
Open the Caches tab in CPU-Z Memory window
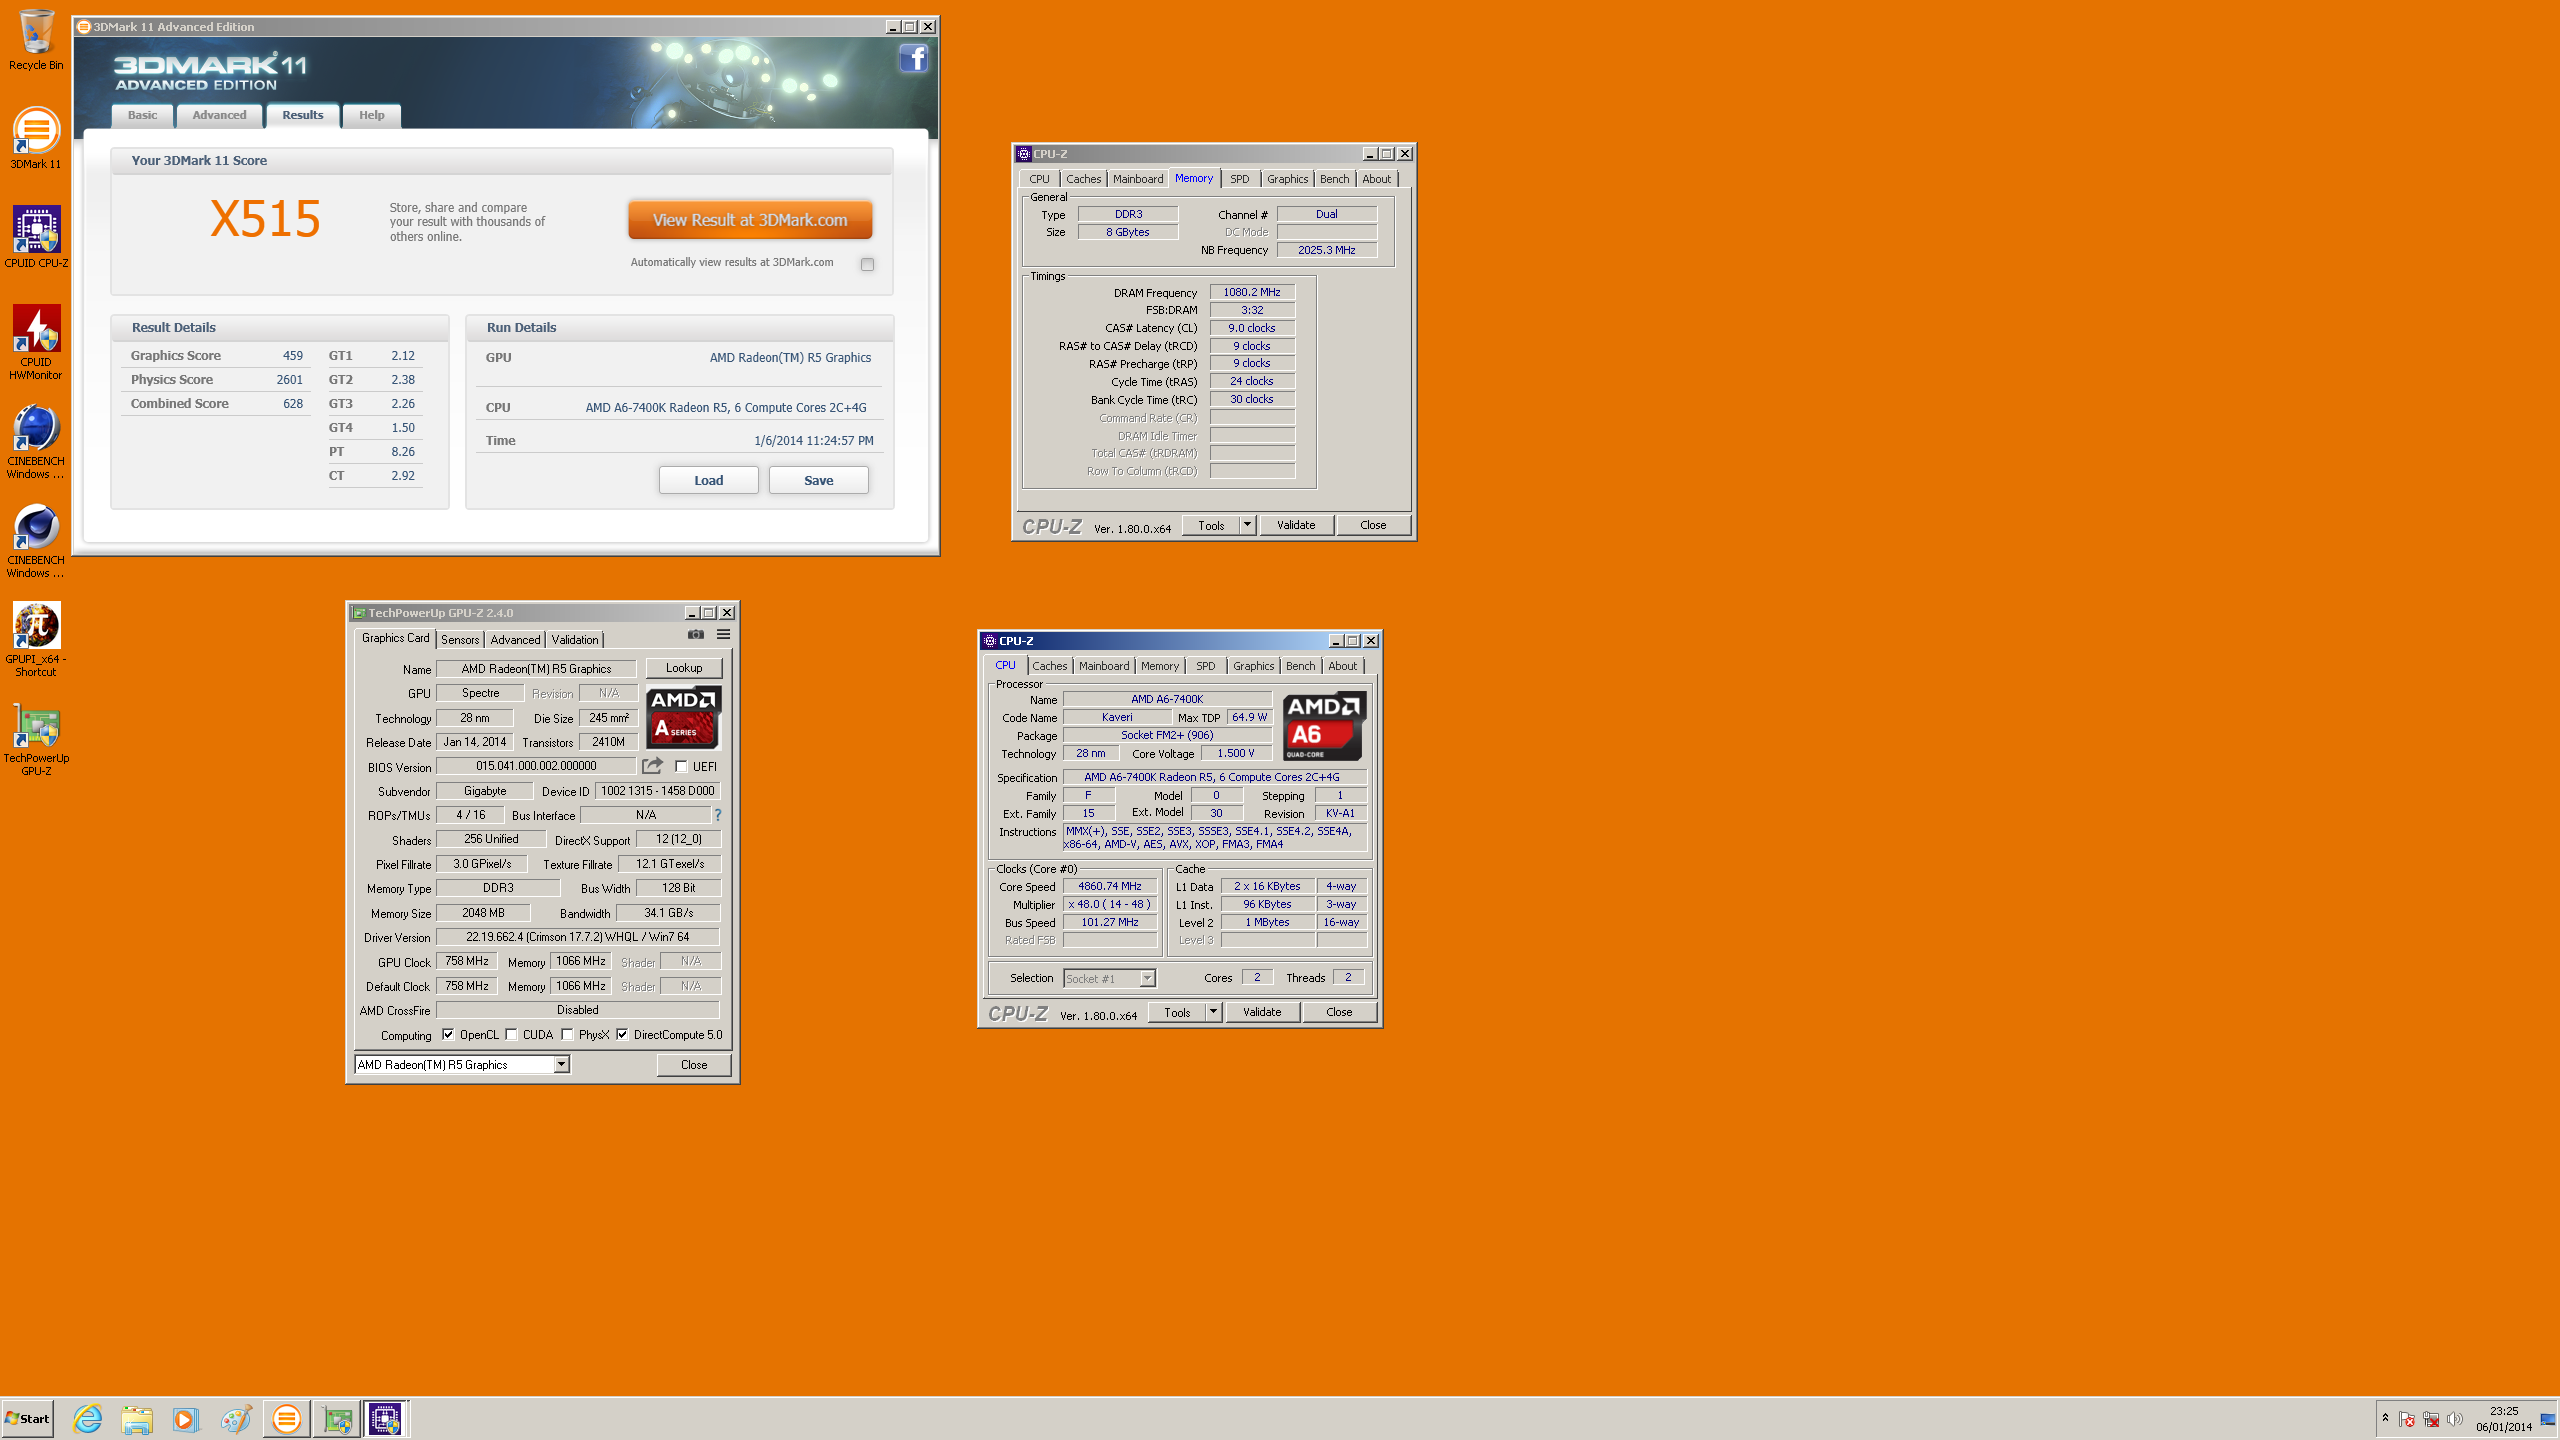(1083, 179)
